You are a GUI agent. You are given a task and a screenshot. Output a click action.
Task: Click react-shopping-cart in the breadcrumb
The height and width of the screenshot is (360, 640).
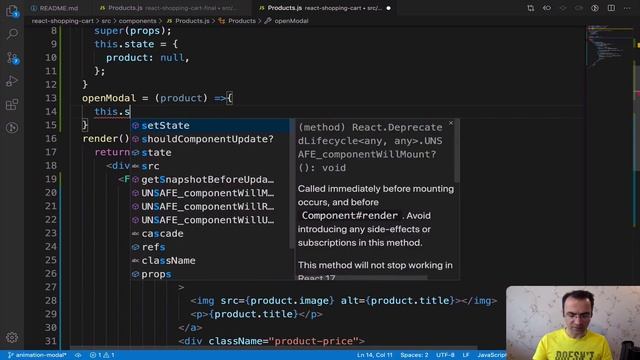point(62,21)
